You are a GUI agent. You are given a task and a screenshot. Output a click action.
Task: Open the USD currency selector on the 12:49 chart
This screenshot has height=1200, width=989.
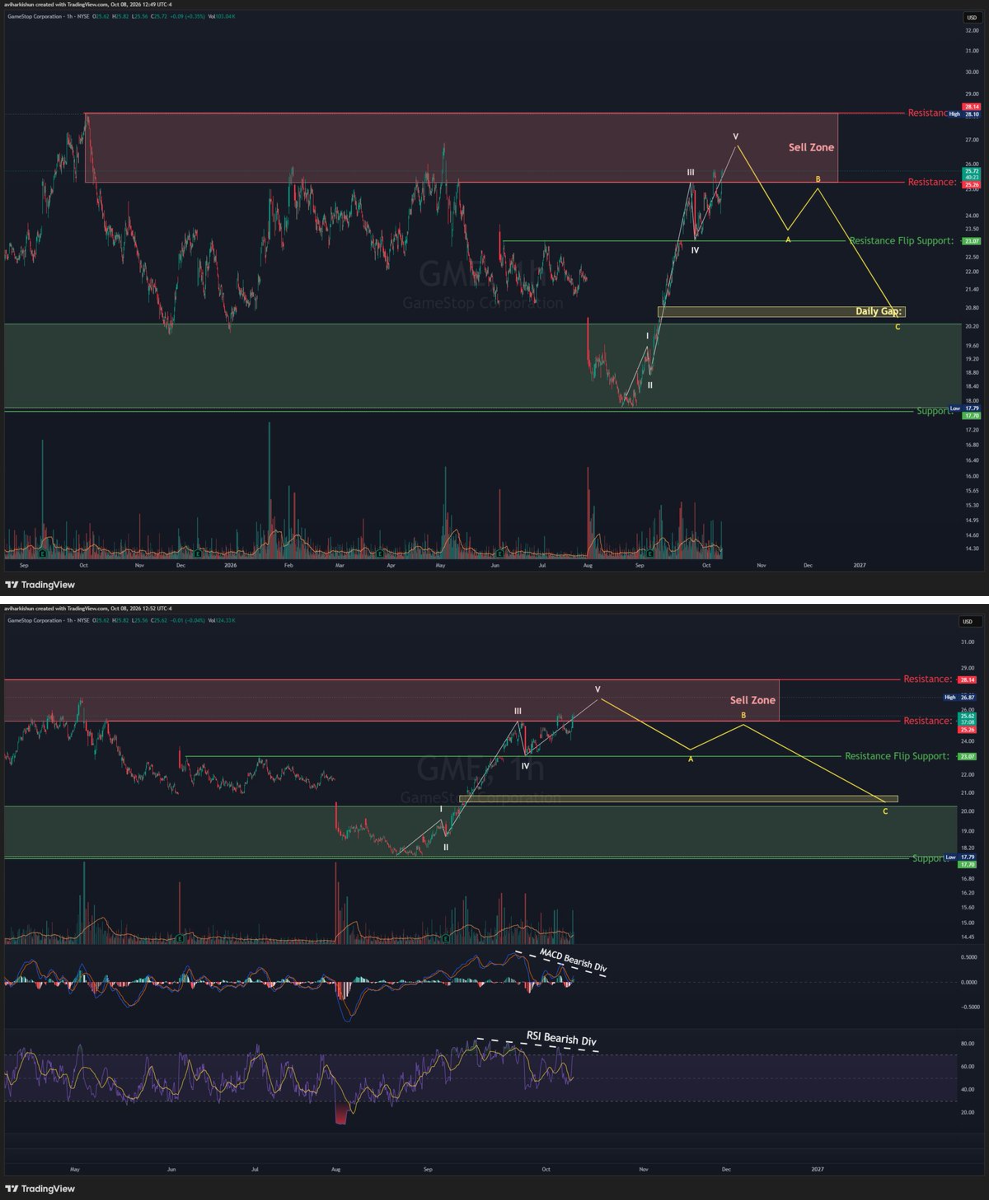pos(970,18)
